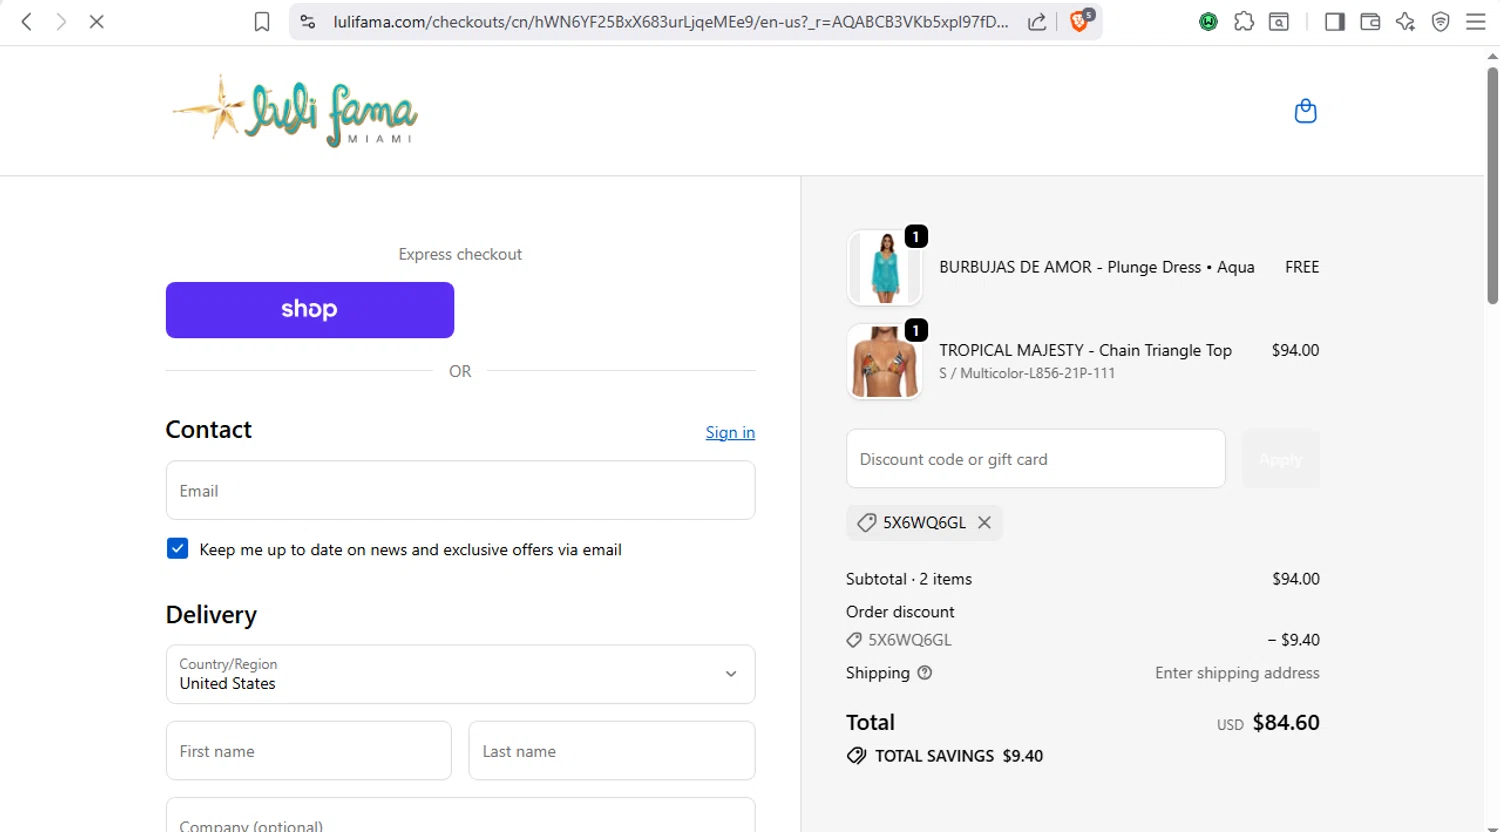Click the Apply discount button

pos(1281,459)
